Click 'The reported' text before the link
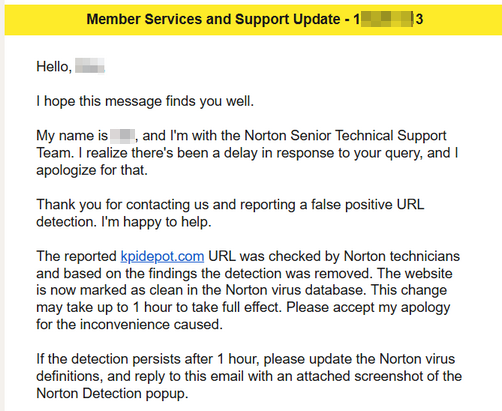The height and width of the screenshot is (411, 502). coord(76,256)
